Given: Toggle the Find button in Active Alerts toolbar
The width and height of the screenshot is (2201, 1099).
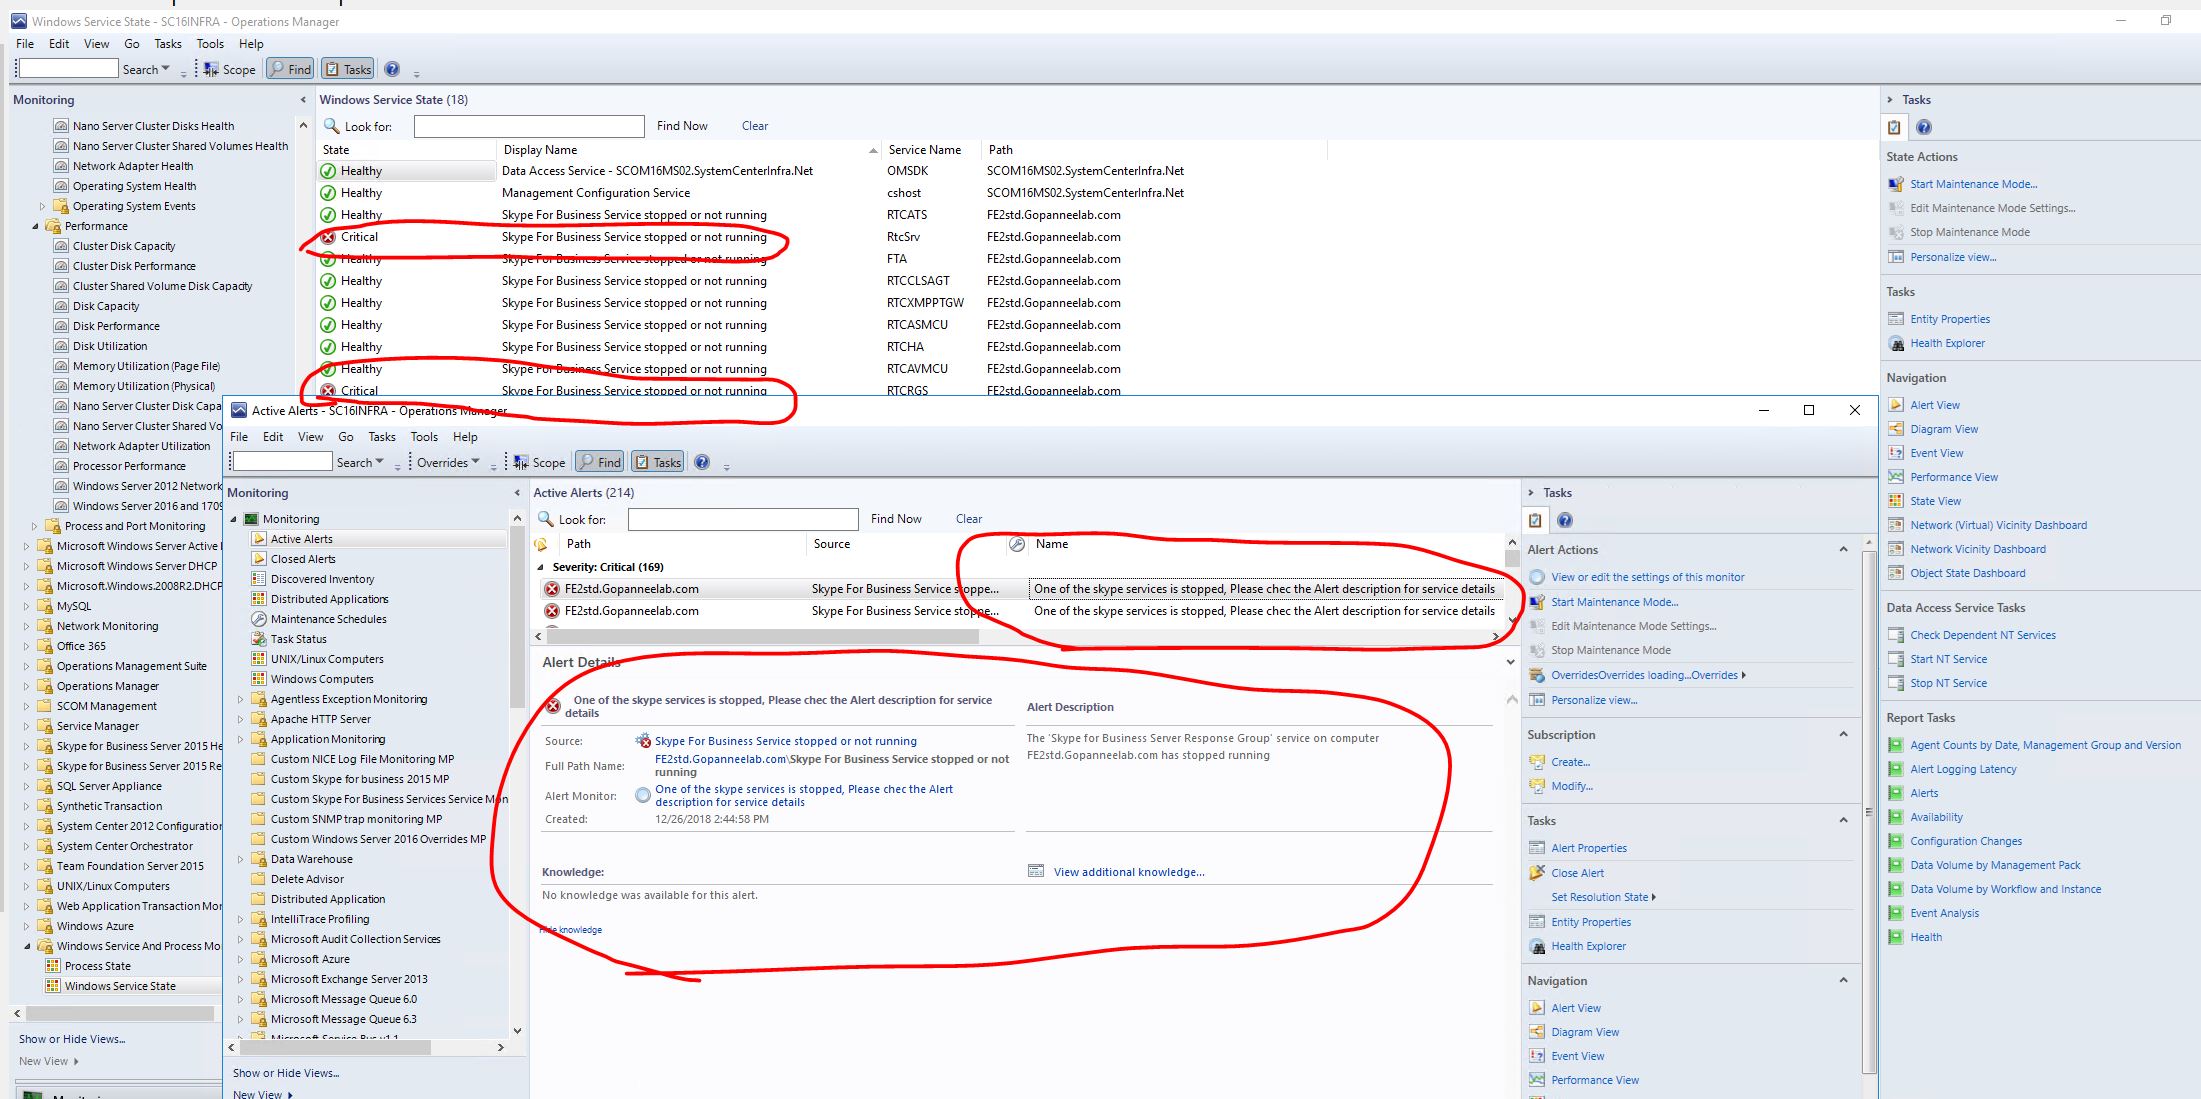Looking at the screenshot, I should click(600, 462).
